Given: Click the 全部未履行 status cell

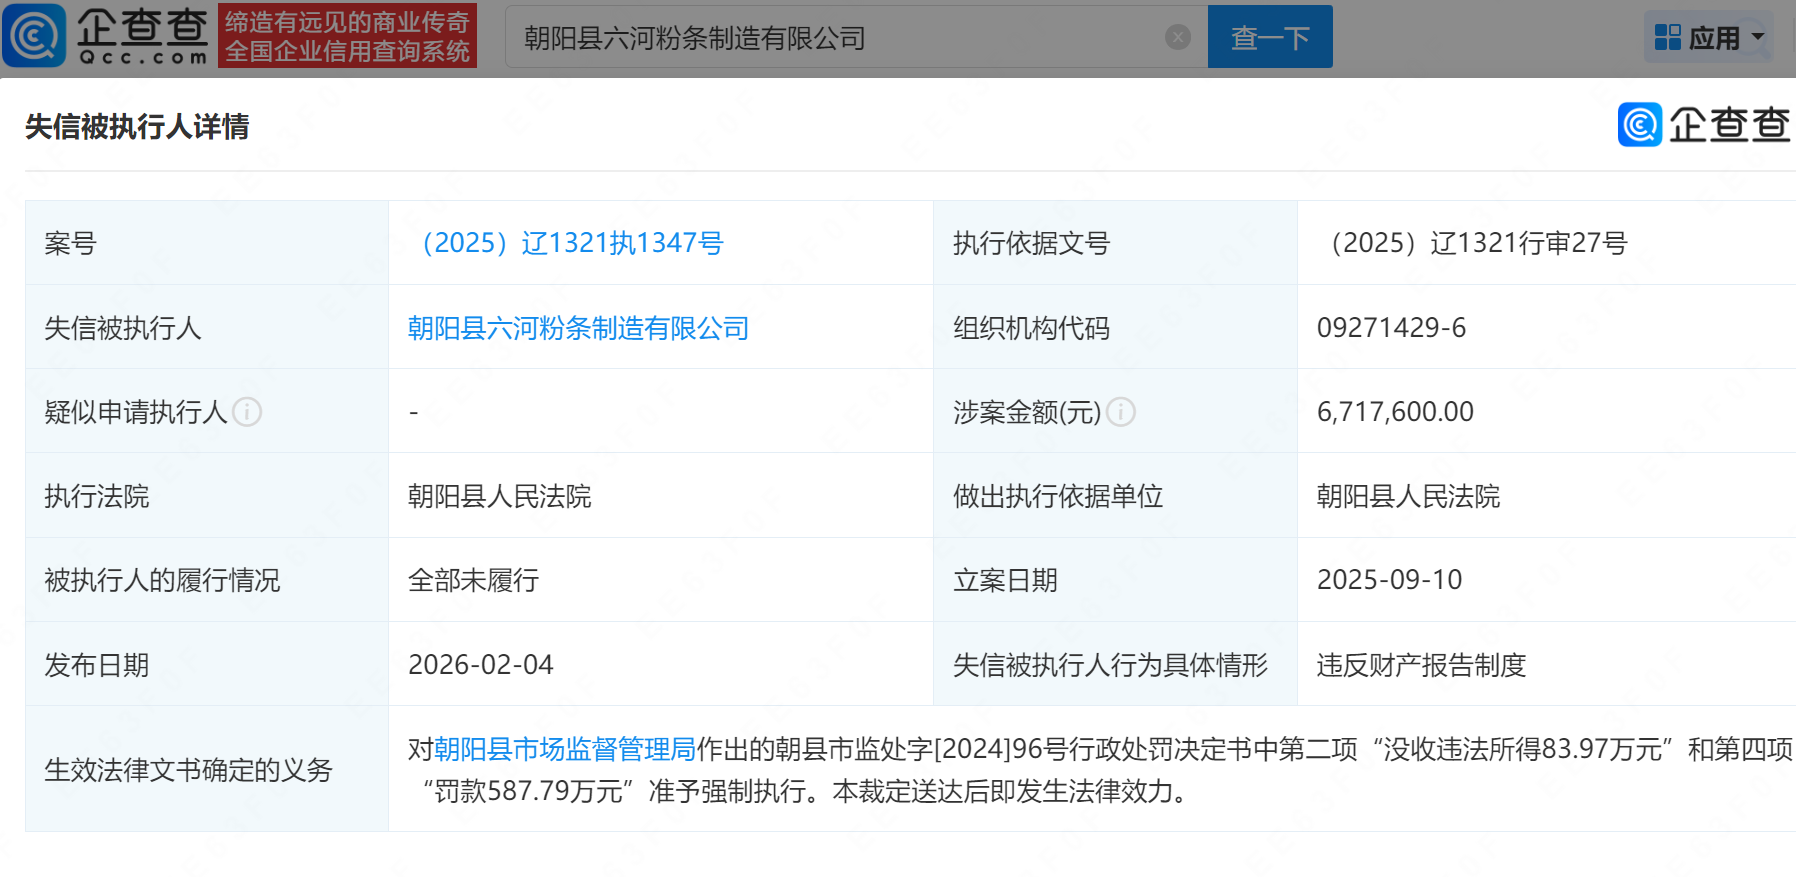Looking at the screenshot, I should (473, 580).
